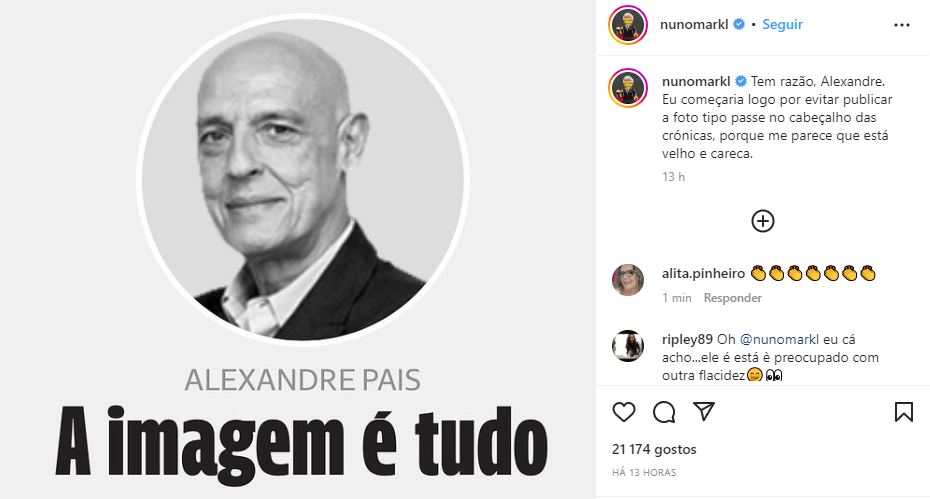The height and width of the screenshot is (499, 930).
Task: View the 21 174 gostos likes list
Action: point(654,449)
